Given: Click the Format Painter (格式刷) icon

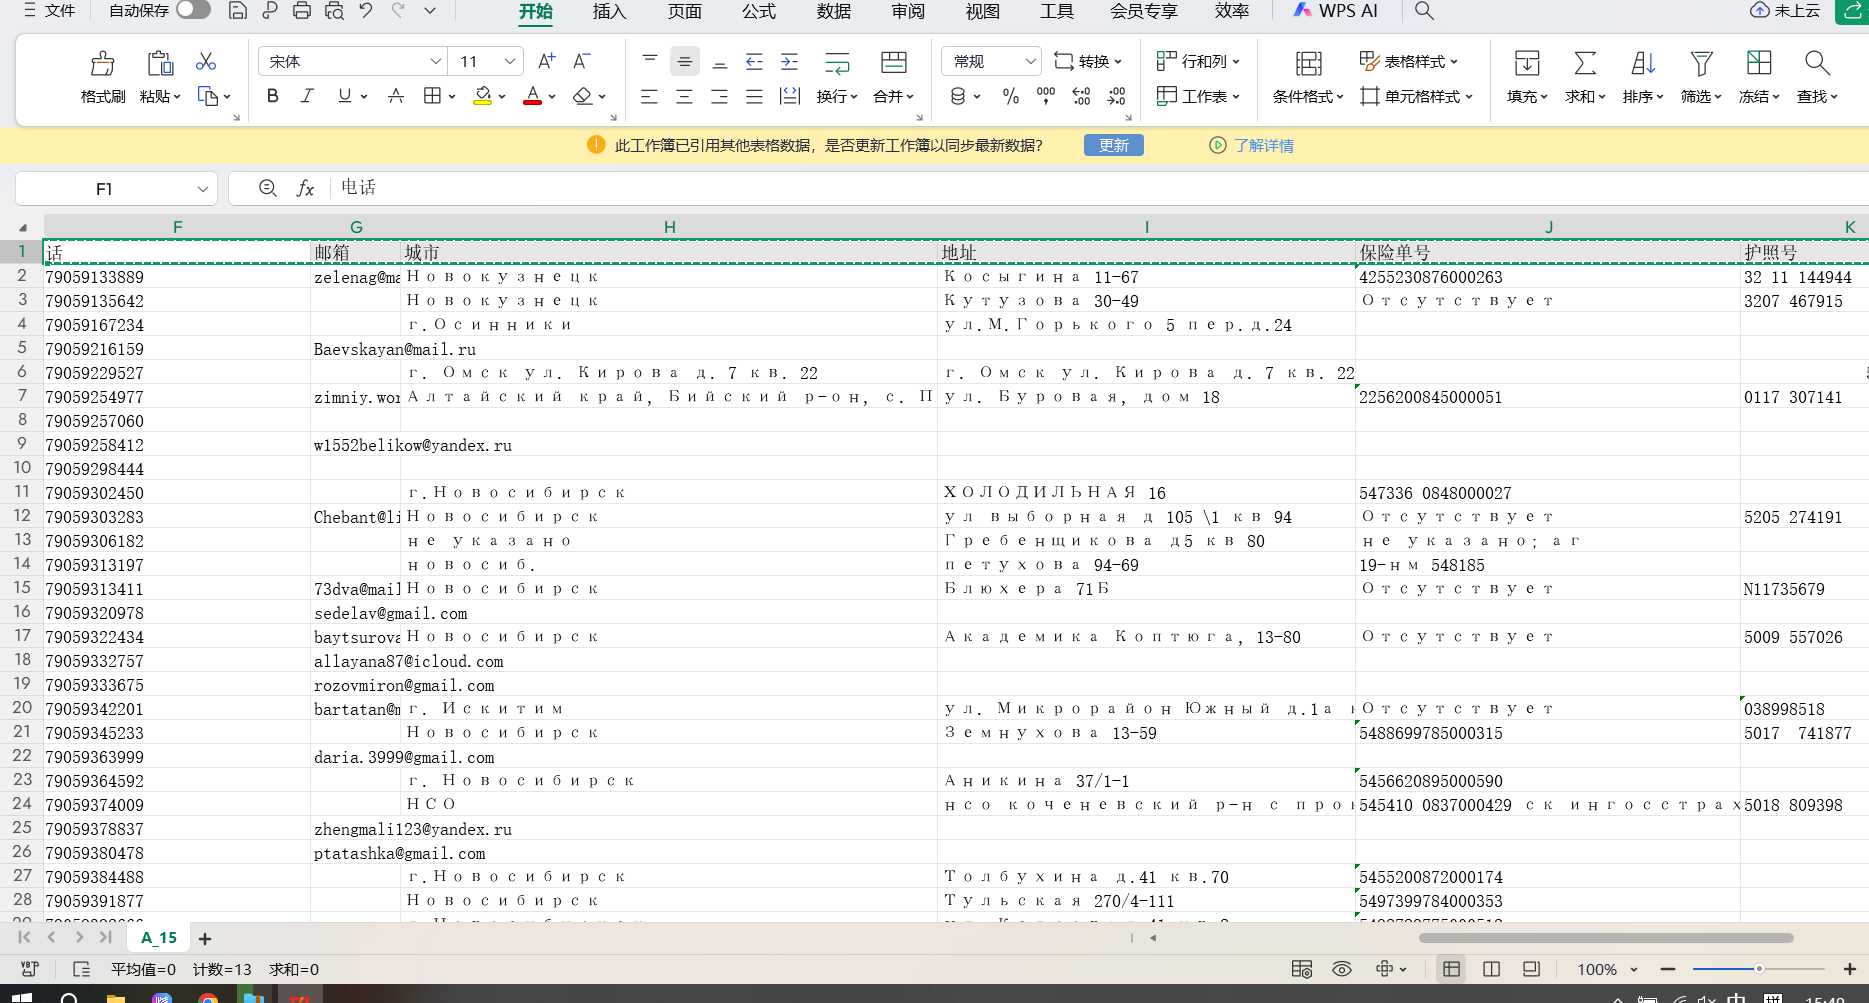Looking at the screenshot, I should coord(103,64).
